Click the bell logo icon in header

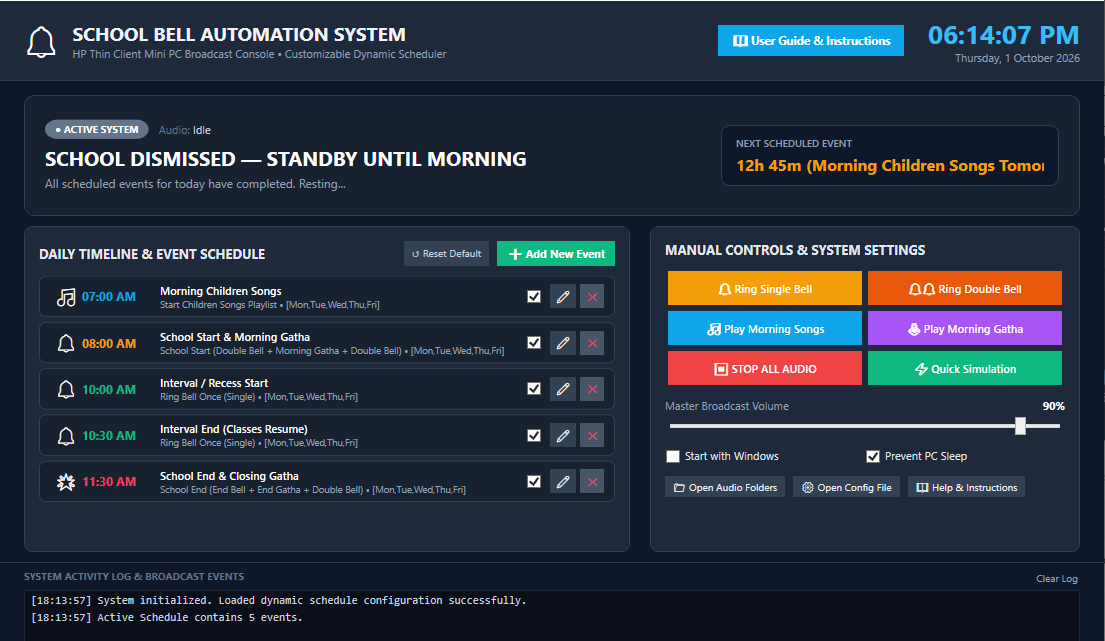tap(41, 42)
